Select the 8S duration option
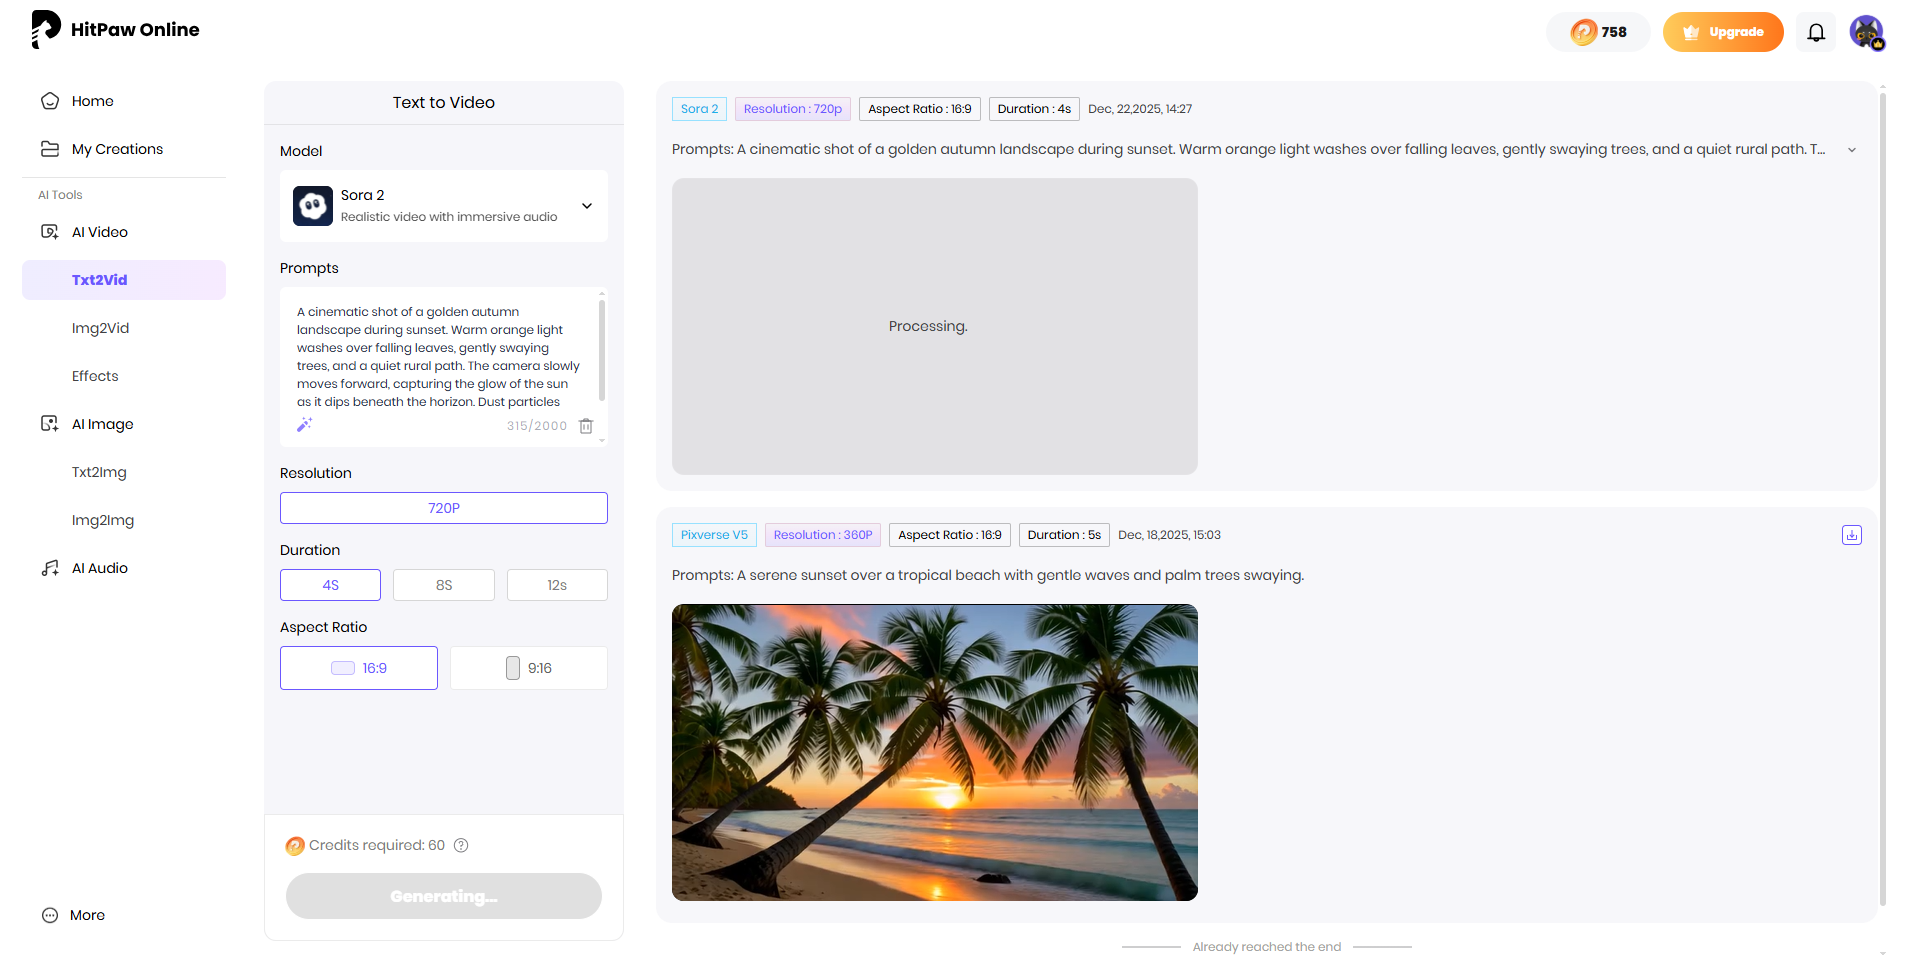The height and width of the screenshot is (958, 1920). tap(443, 584)
